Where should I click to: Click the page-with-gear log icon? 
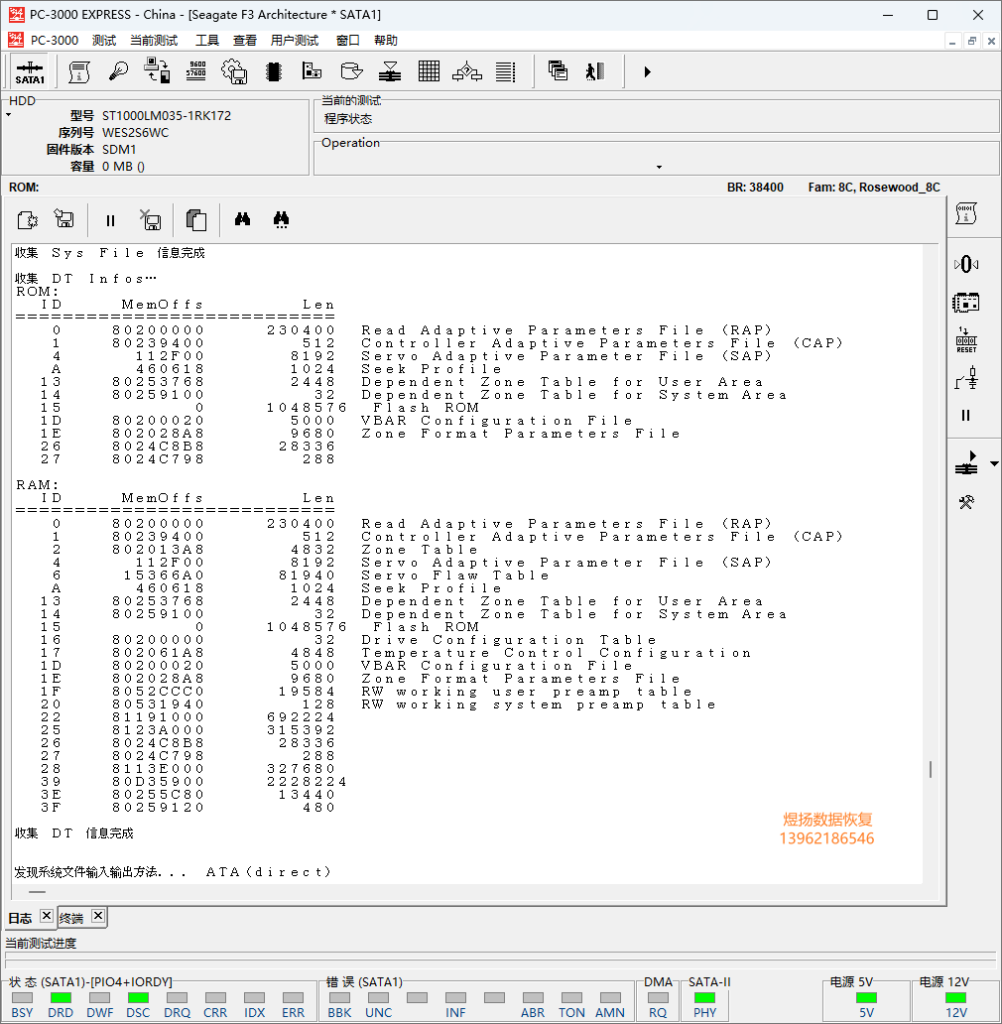click(27, 220)
